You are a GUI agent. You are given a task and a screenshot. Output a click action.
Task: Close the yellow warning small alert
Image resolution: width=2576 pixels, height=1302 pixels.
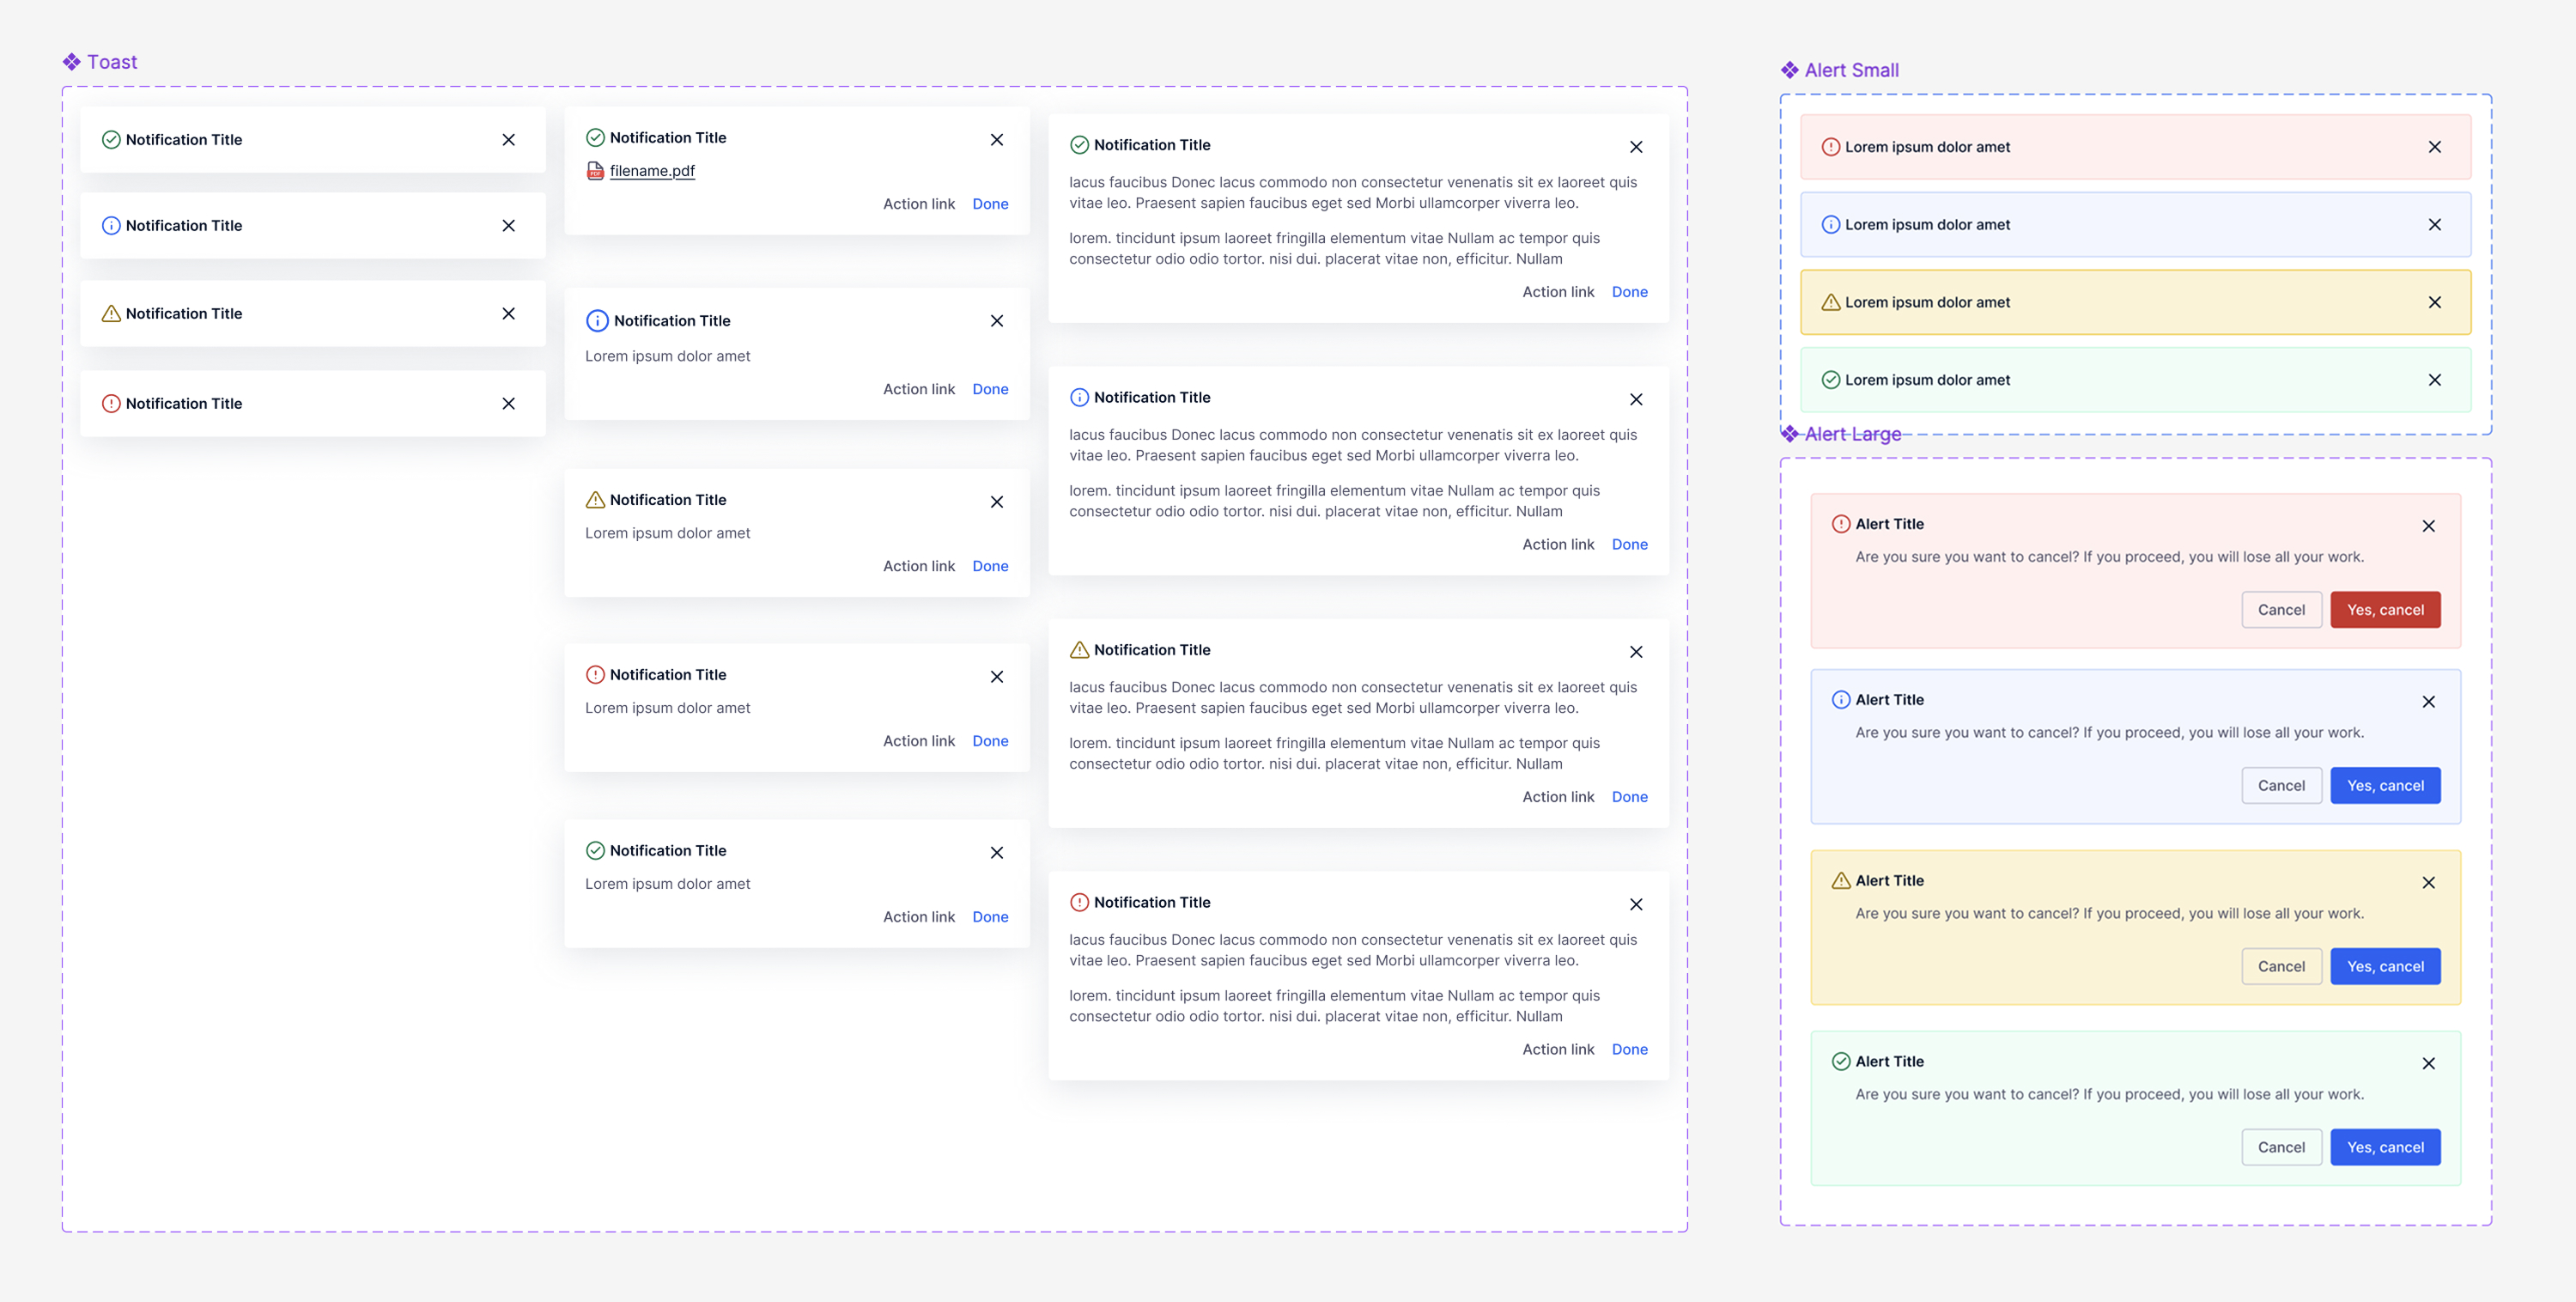[x=2434, y=302]
